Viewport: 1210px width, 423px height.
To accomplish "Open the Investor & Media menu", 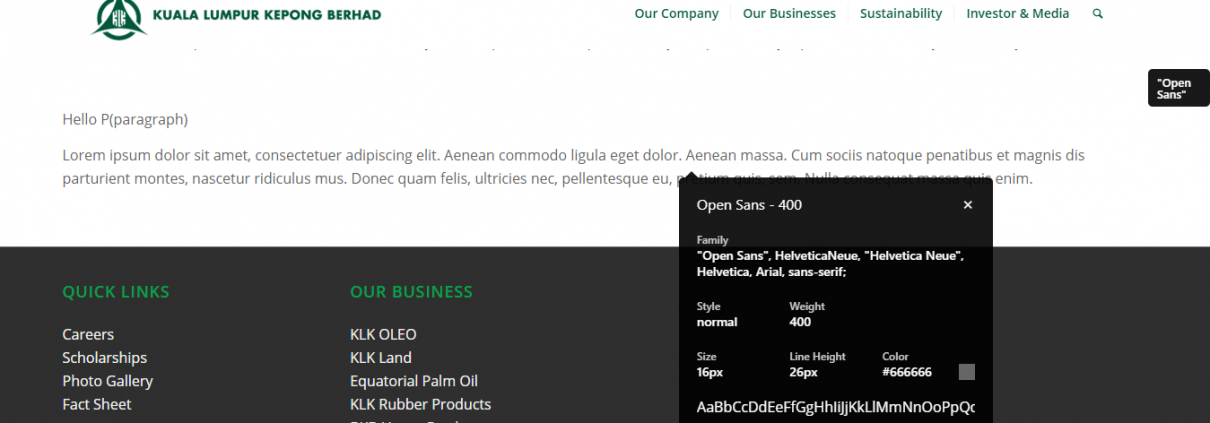I will [1017, 14].
